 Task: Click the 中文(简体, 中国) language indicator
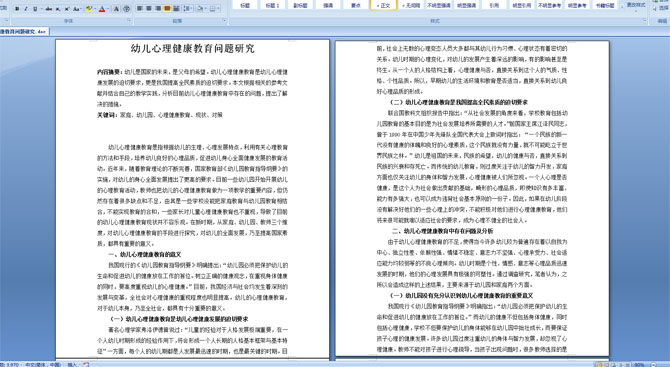43,364
